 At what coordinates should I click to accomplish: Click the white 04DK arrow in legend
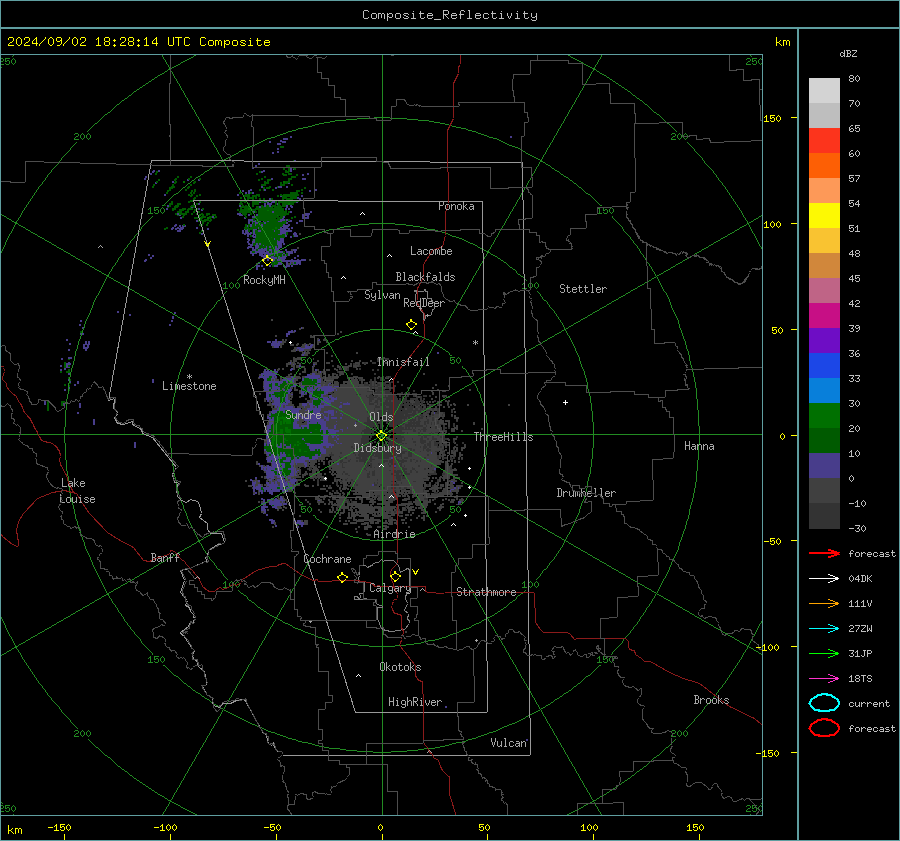(824, 578)
